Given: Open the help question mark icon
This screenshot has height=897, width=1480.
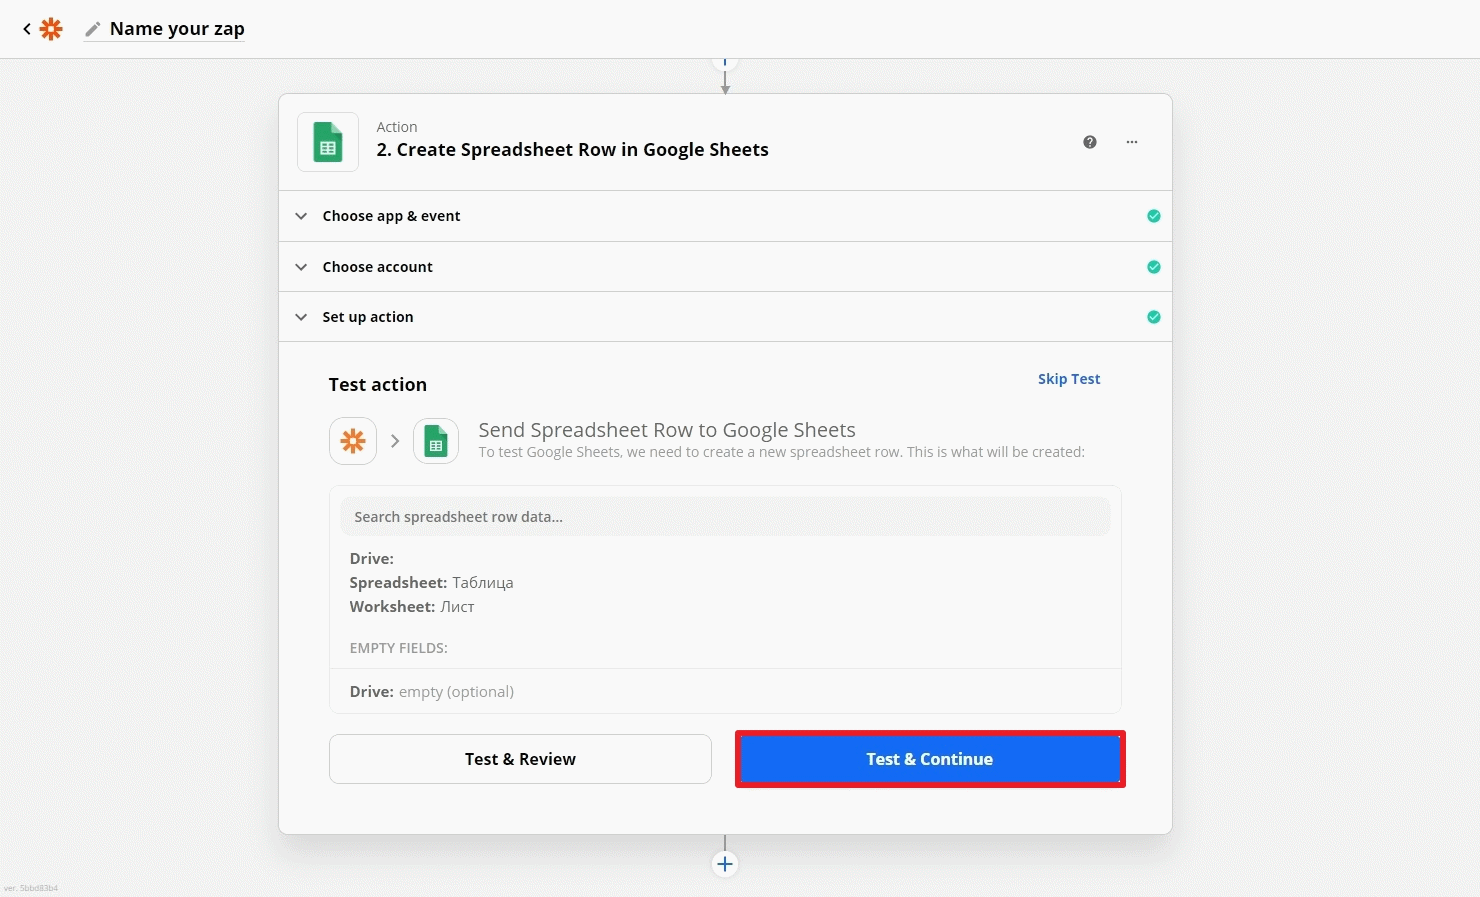Looking at the screenshot, I should click(1090, 142).
